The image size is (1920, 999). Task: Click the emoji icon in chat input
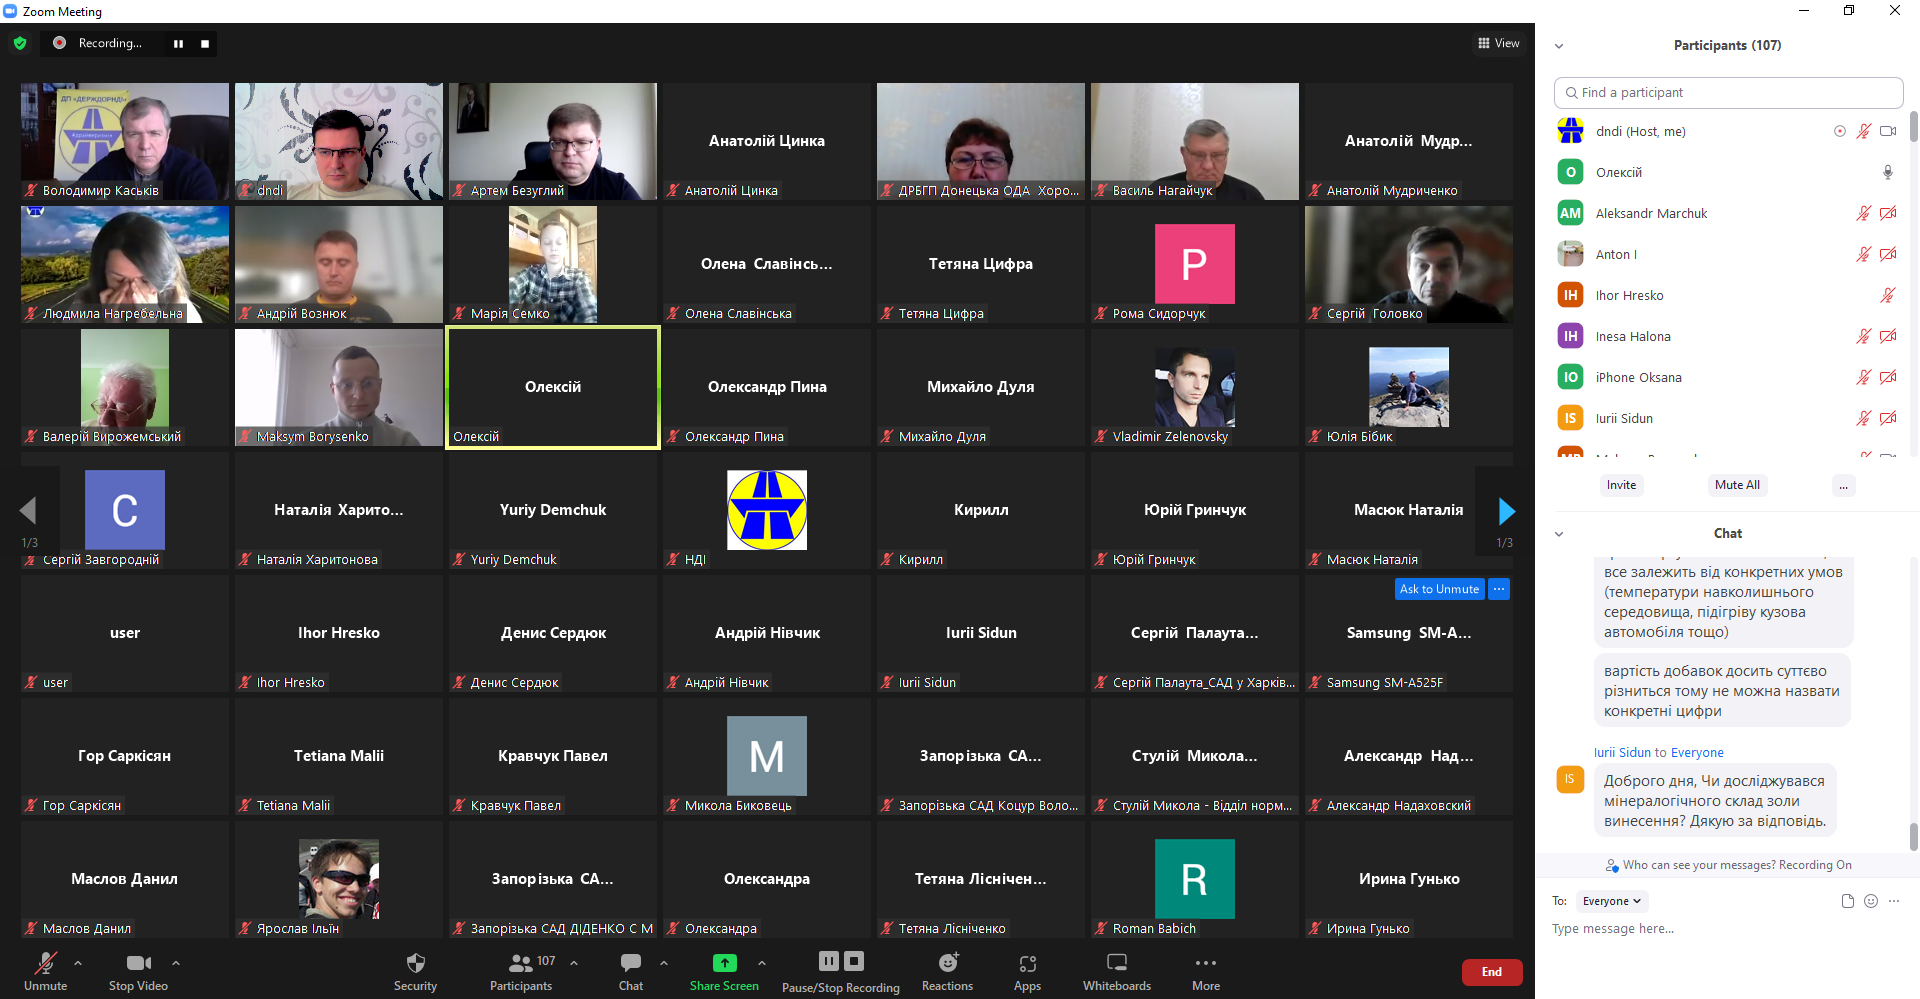point(1871,901)
